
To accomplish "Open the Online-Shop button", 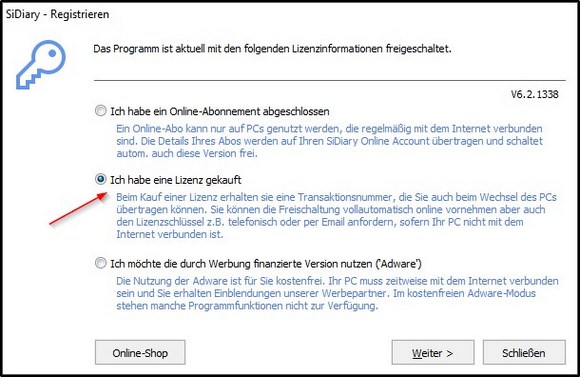I will tap(140, 353).
